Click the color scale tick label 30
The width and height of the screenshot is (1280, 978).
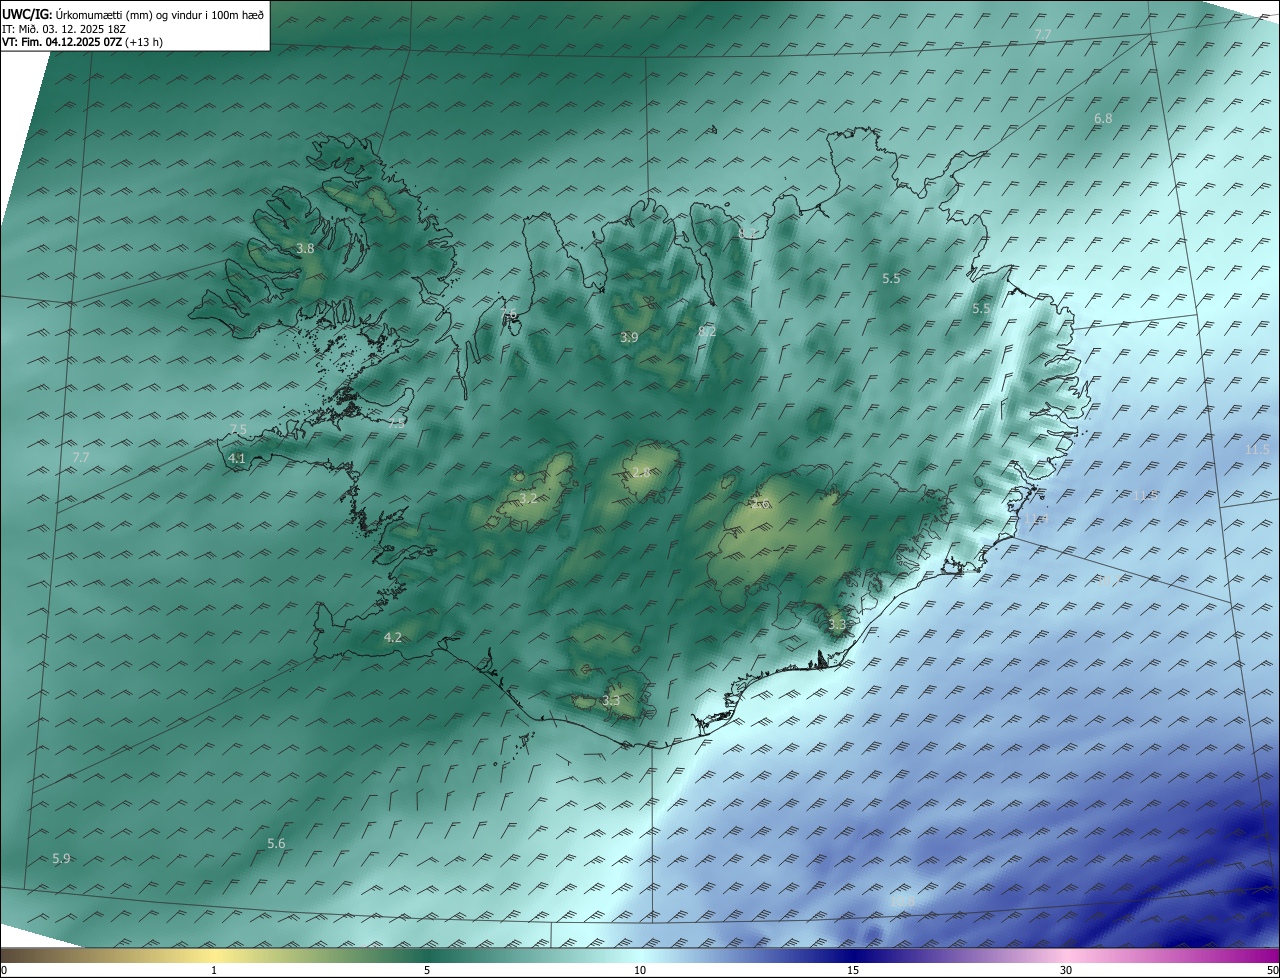(1066, 970)
